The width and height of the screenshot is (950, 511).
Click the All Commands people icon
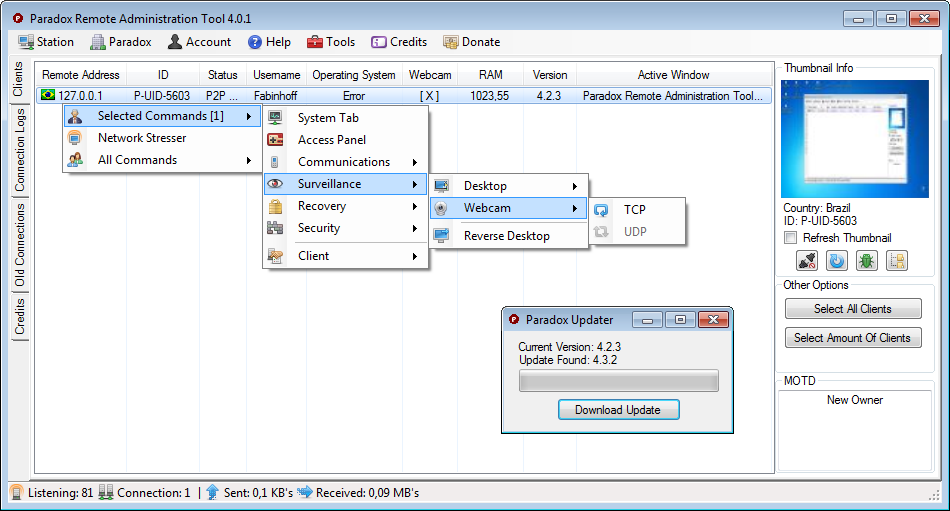75,160
